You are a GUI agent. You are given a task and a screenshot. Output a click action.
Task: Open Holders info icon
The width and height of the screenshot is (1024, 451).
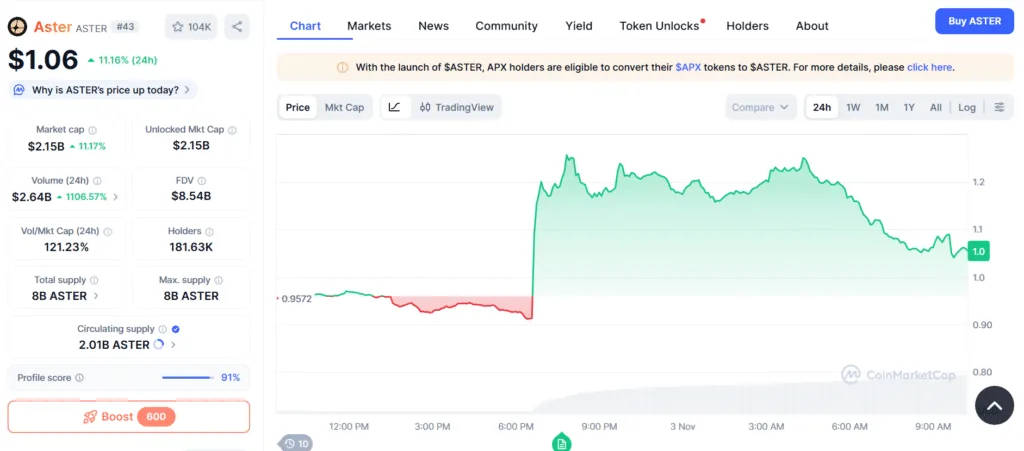(208, 231)
